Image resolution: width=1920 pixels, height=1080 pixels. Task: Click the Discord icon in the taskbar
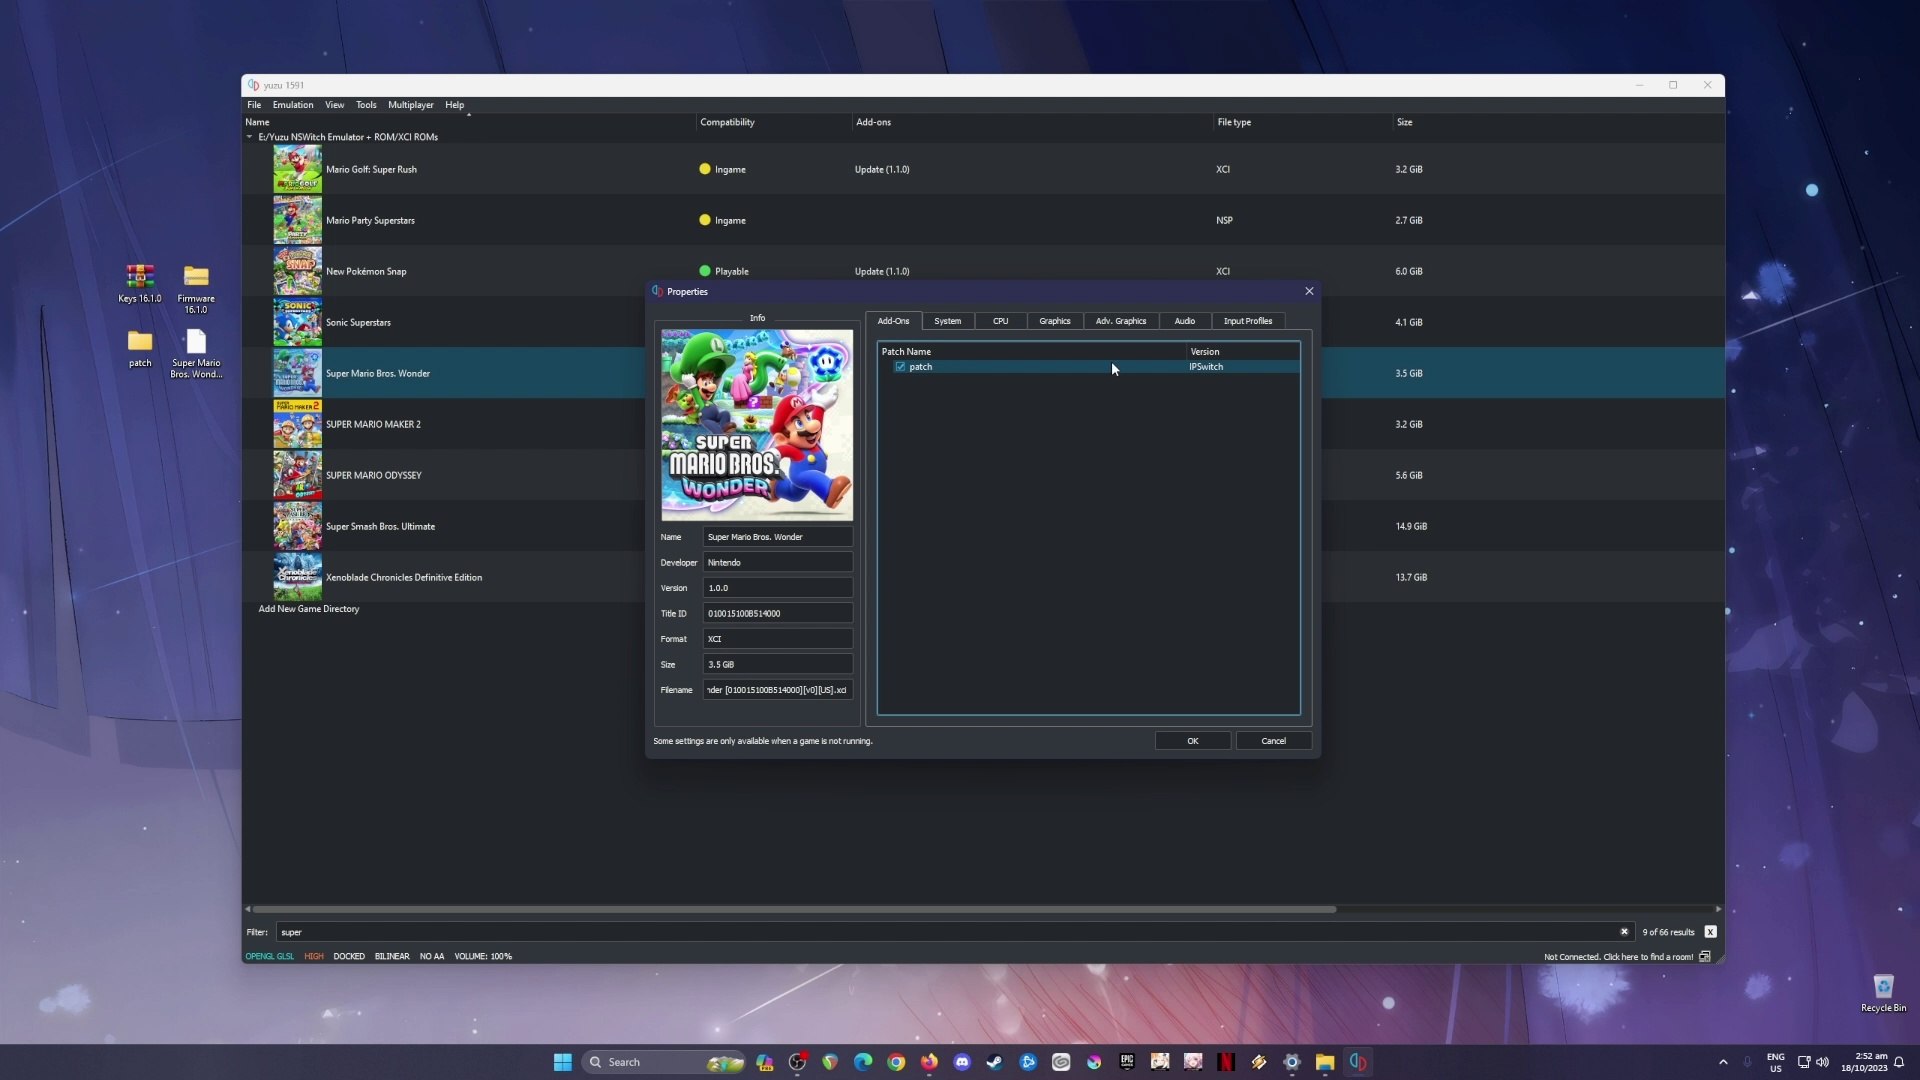(962, 1062)
